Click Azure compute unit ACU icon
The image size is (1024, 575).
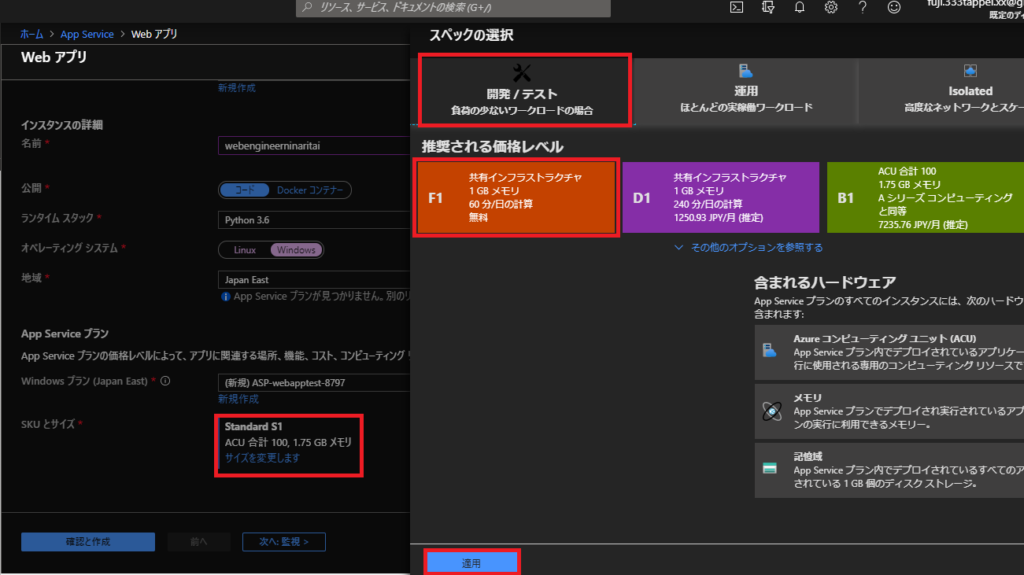770,350
